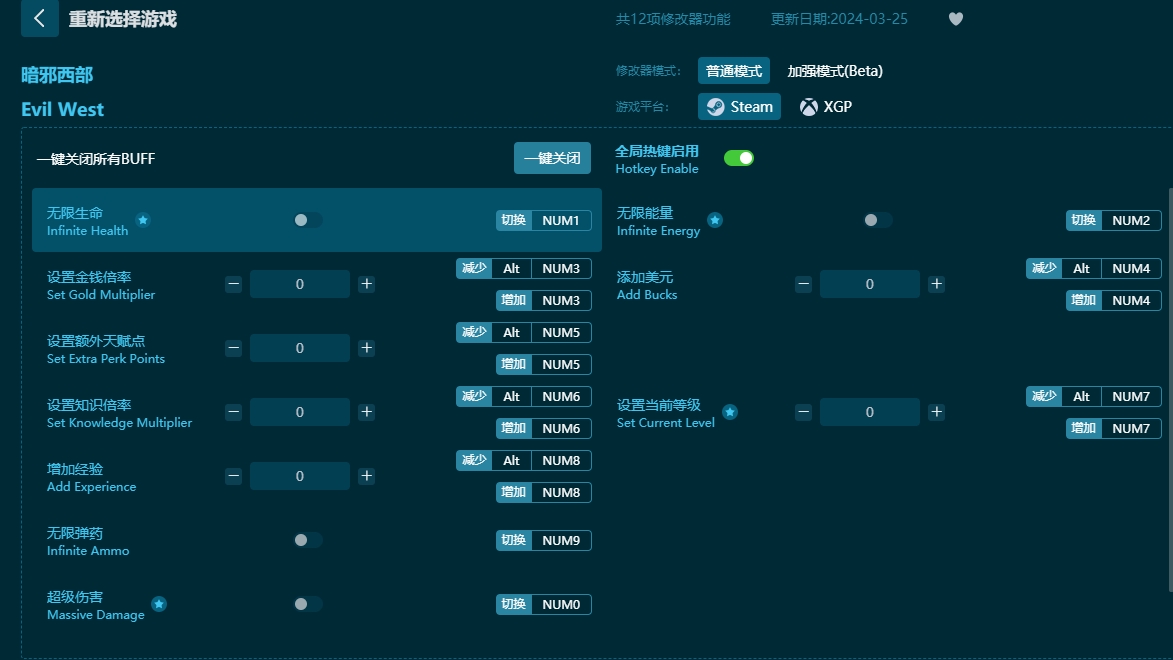This screenshot has width=1173, height=660.
Task: Click the 一键关闭 button
Action: tap(552, 158)
